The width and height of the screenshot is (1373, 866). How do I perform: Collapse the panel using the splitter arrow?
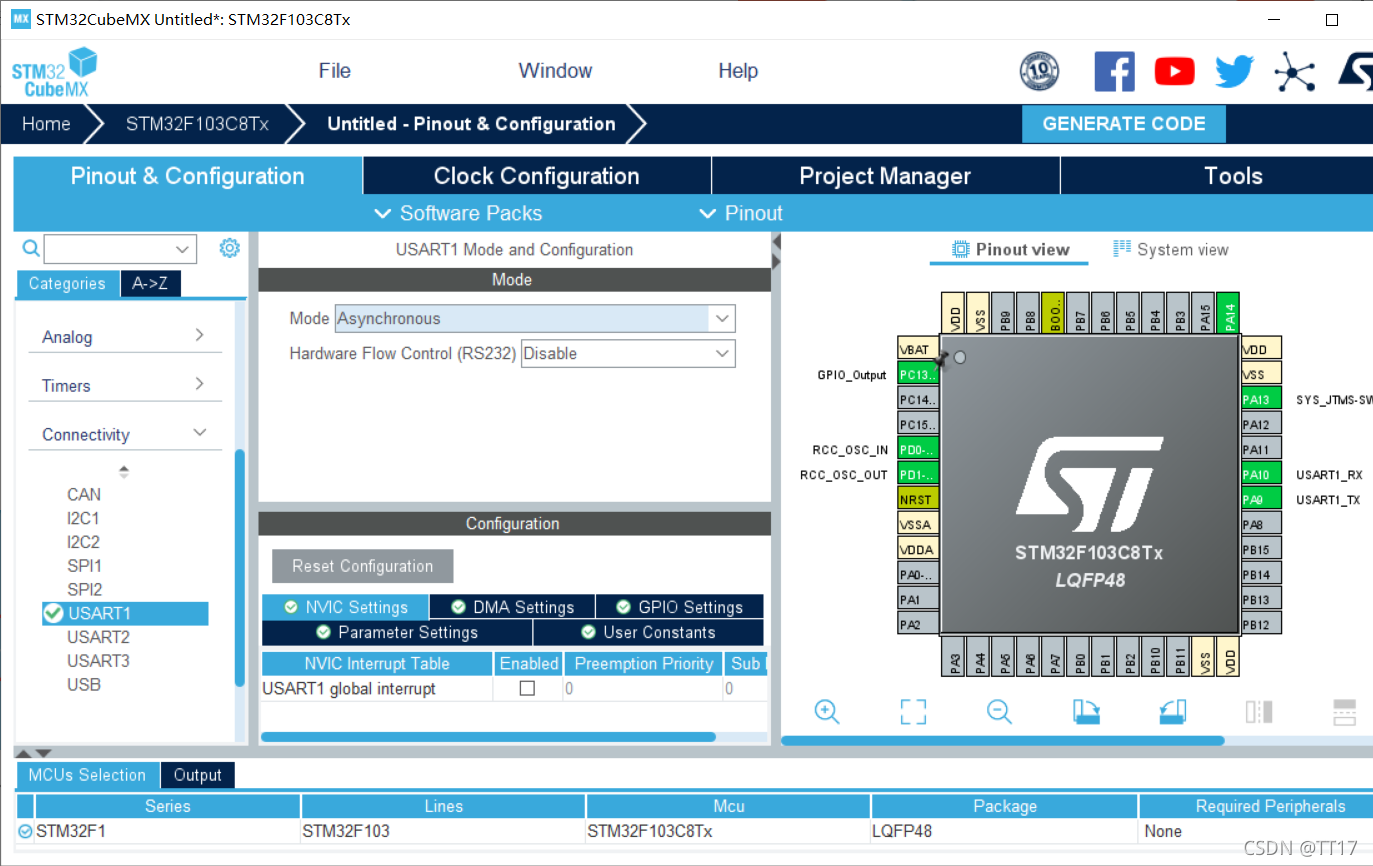(x=776, y=243)
